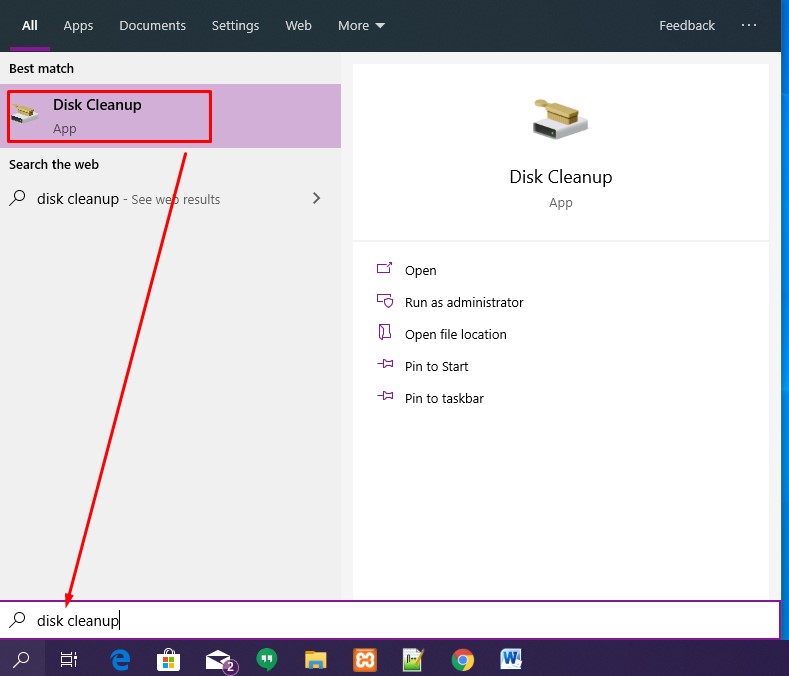This screenshot has width=789, height=676.
Task: Open disk cleanup web results entry
Action: click(x=170, y=199)
